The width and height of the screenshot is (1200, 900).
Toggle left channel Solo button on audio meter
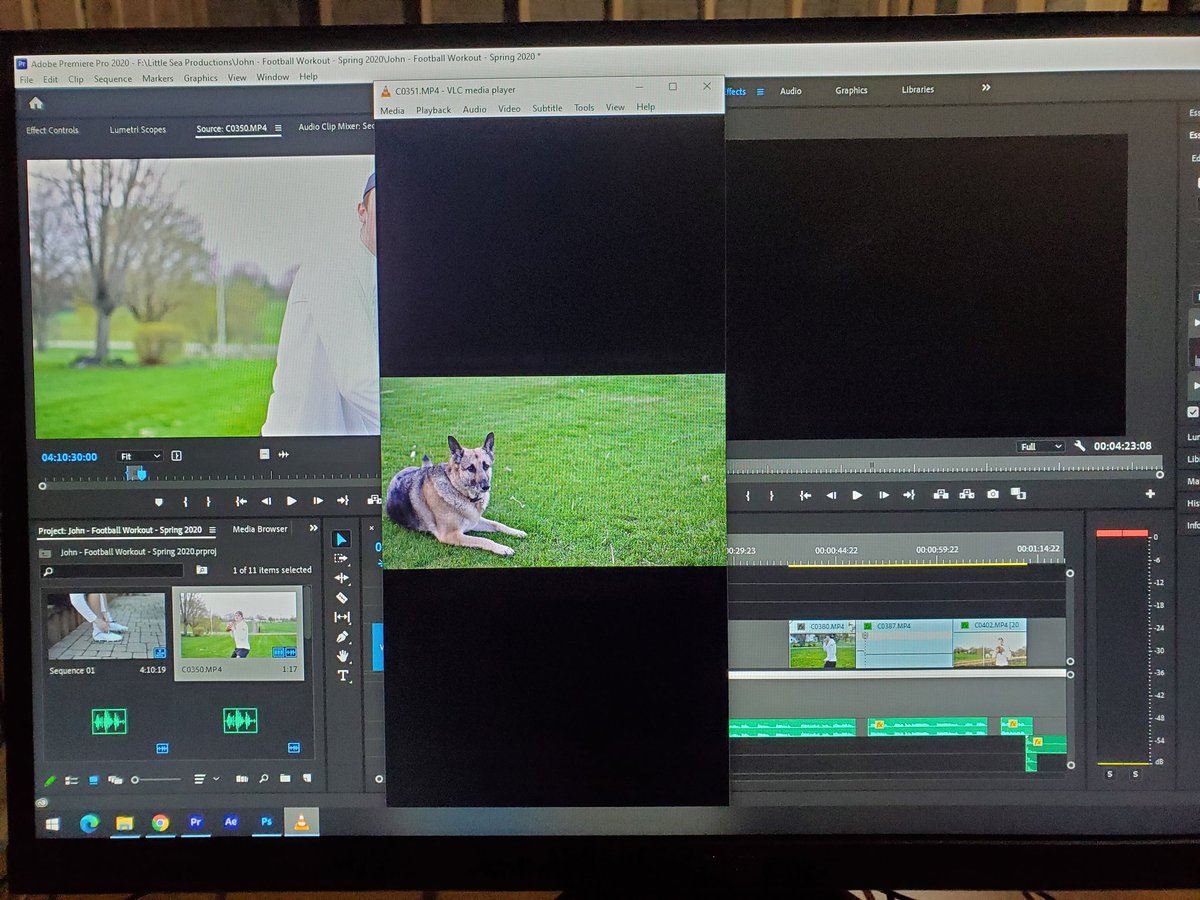click(1109, 775)
